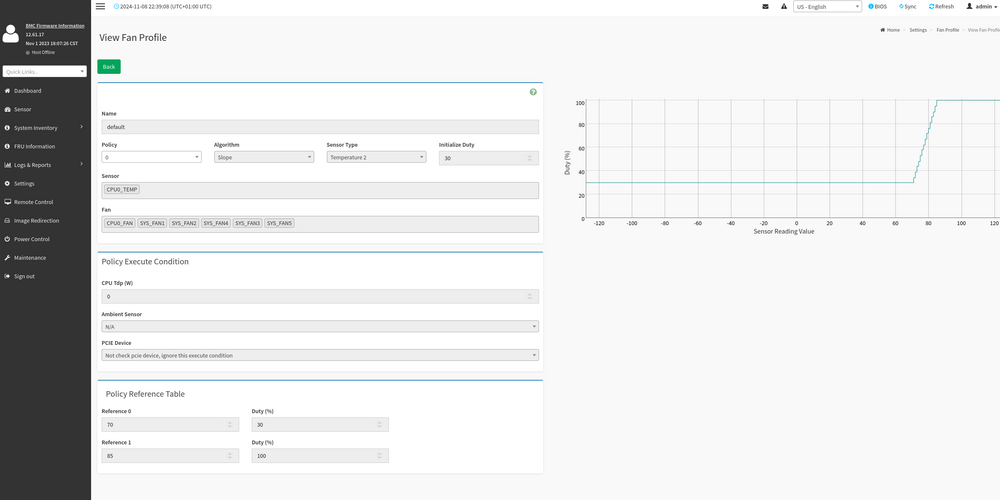Click the System Inventory icon

pyautogui.click(x=7, y=128)
